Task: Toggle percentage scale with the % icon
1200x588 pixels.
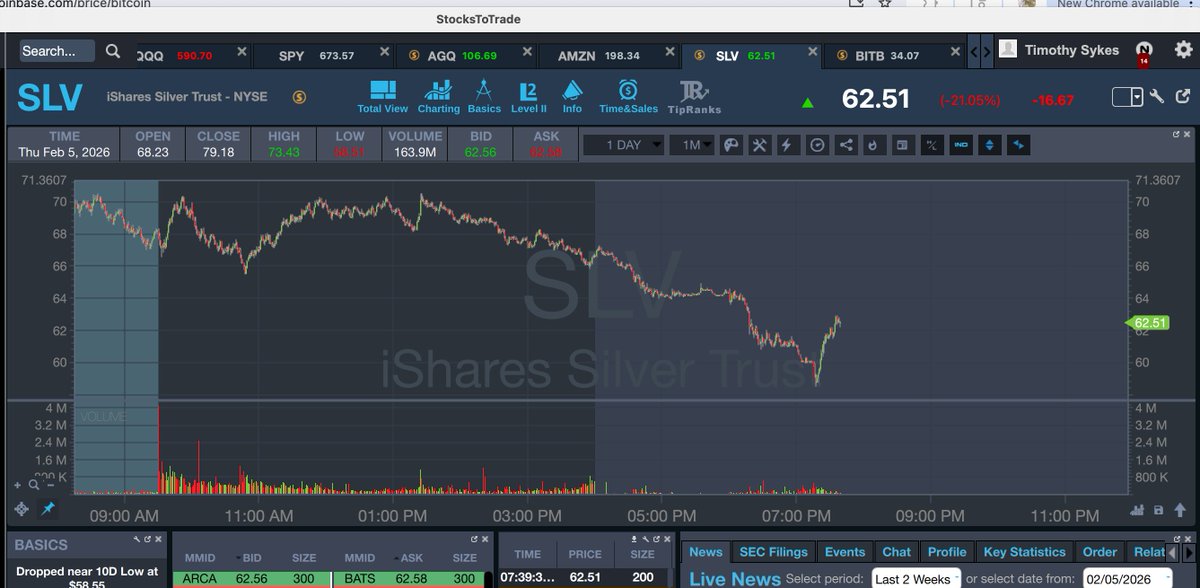Action: point(929,145)
